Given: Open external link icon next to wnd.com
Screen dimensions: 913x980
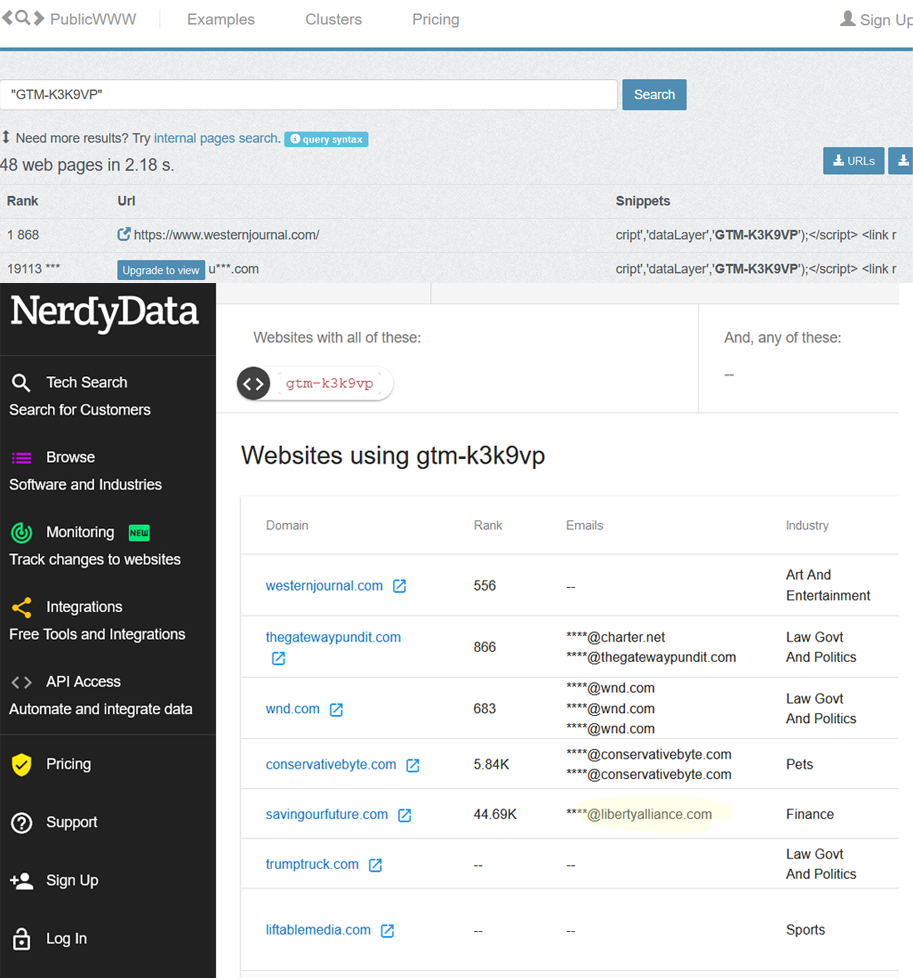Looking at the screenshot, I should click(x=336, y=709).
